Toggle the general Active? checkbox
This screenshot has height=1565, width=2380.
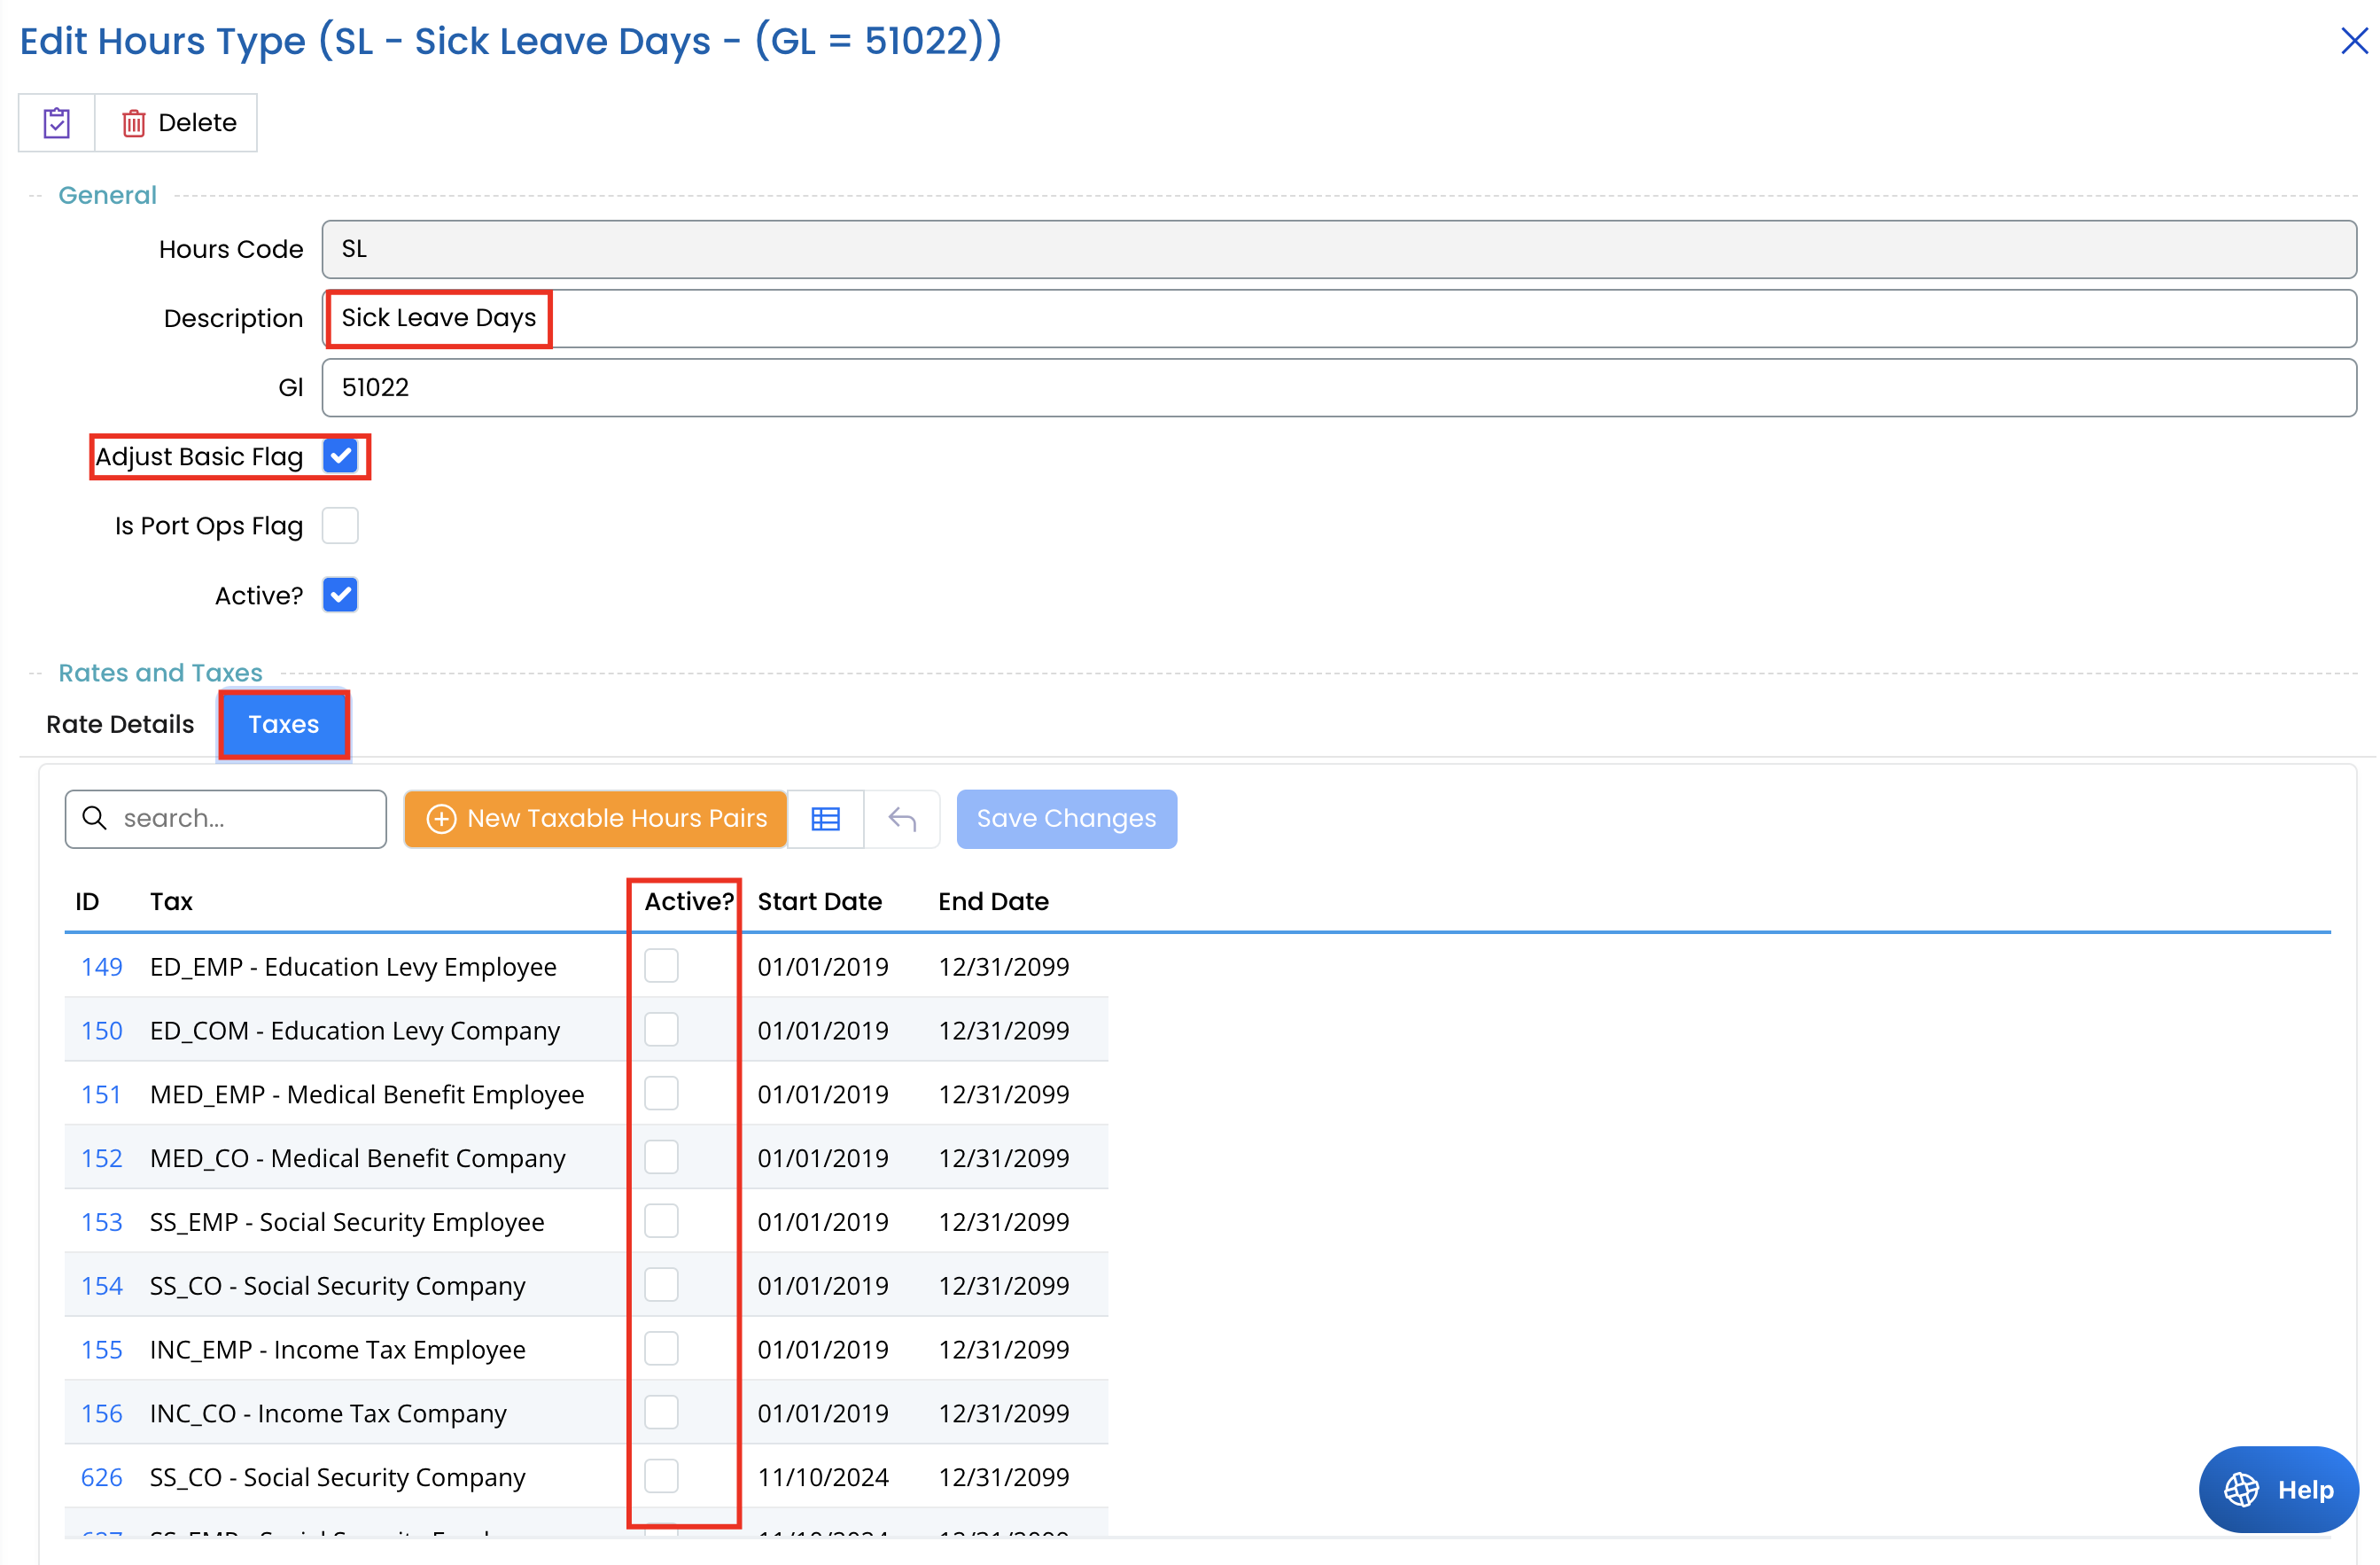point(340,596)
